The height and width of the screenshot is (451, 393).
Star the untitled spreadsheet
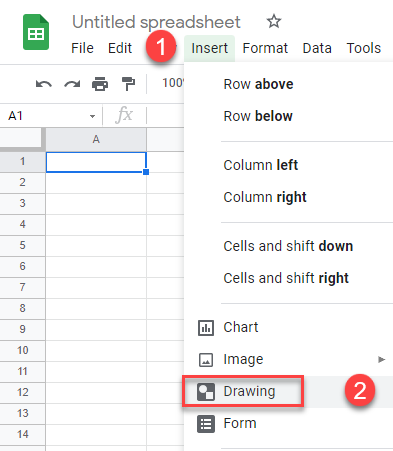coord(274,22)
